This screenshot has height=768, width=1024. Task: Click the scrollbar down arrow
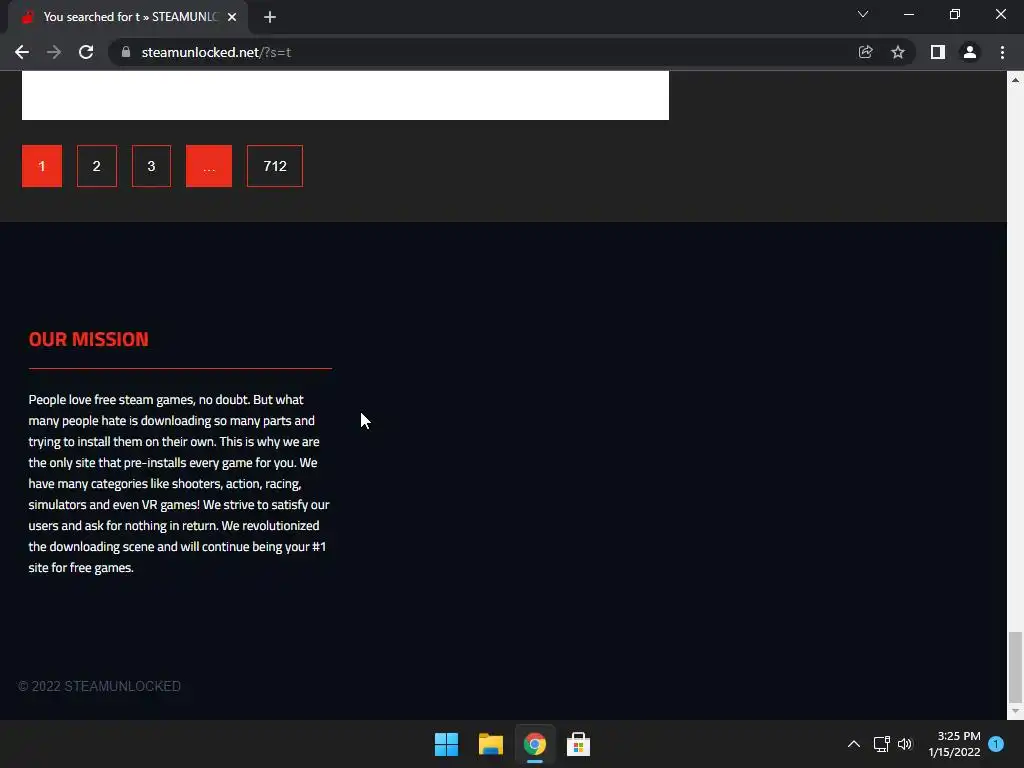coord(1015,711)
